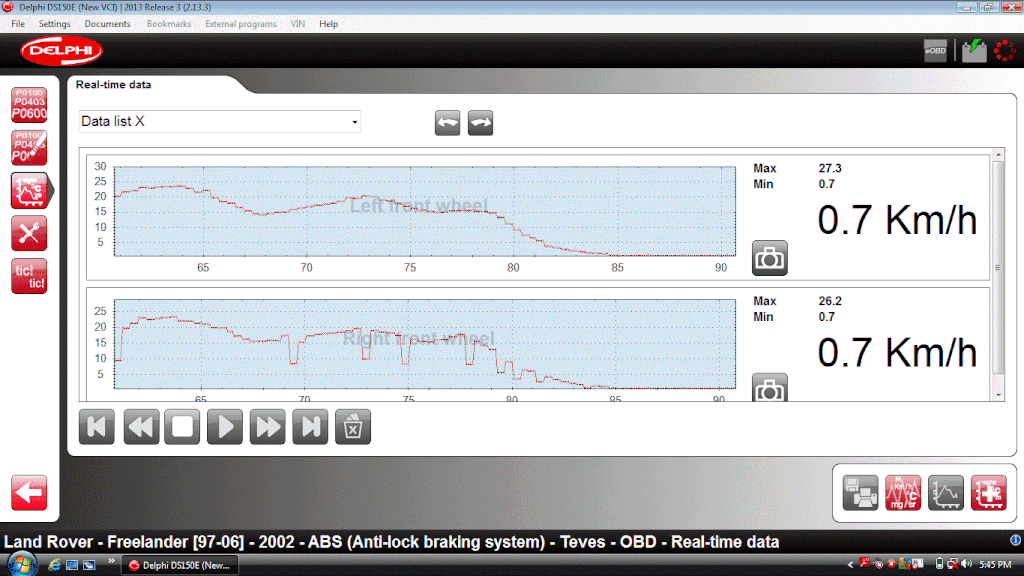Take snapshot of Right front wheel graph

(769, 388)
